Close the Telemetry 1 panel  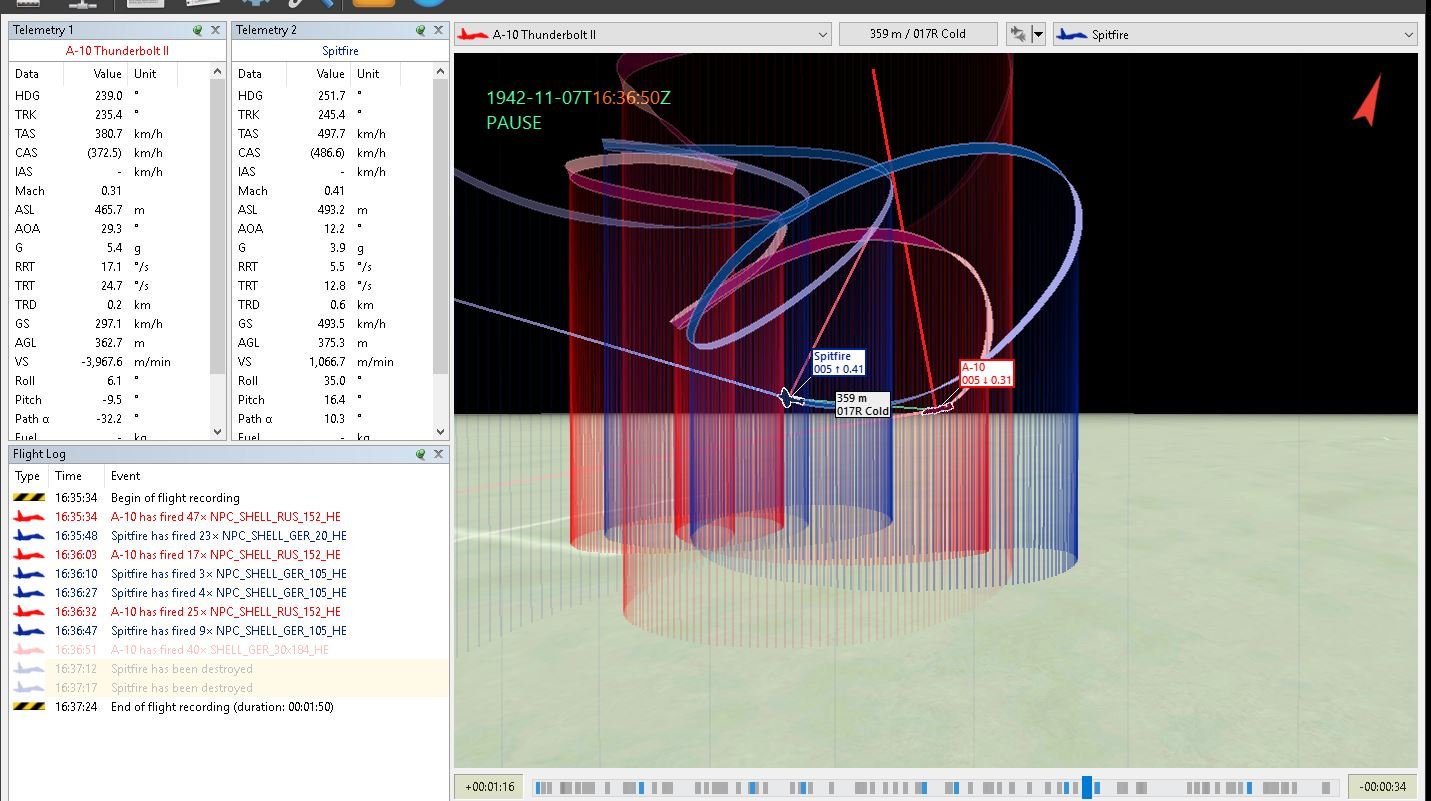point(215,30)
